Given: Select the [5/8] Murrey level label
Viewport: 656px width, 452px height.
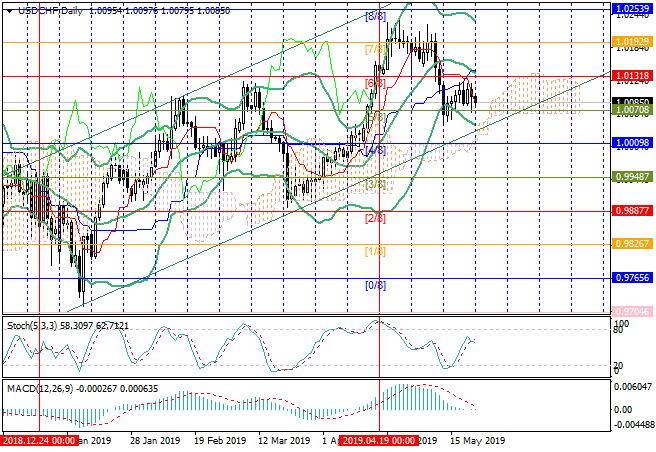Looking at the screenshot, I should [x=375, y=117].
